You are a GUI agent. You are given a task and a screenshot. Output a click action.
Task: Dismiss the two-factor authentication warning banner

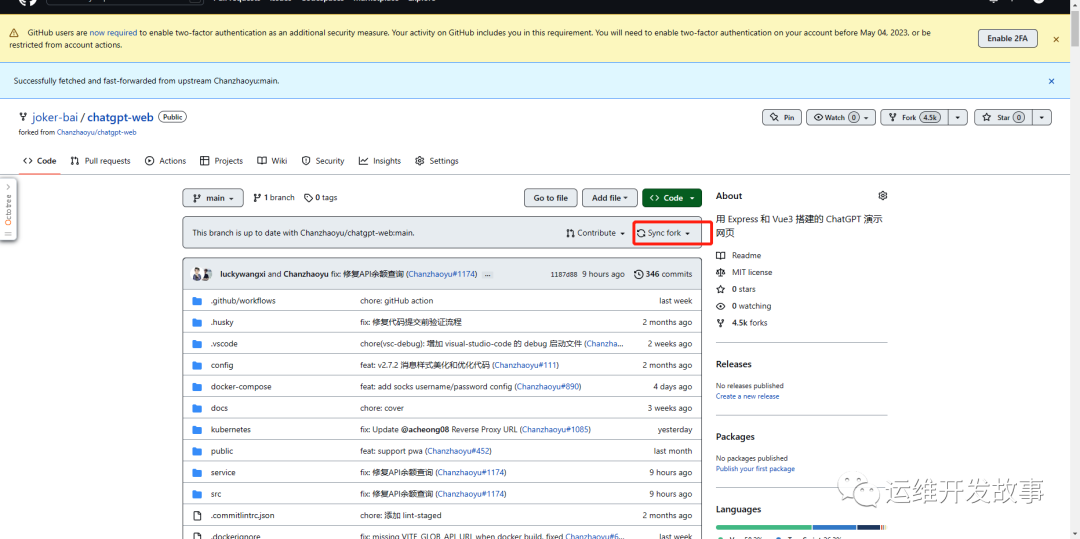1056,39
